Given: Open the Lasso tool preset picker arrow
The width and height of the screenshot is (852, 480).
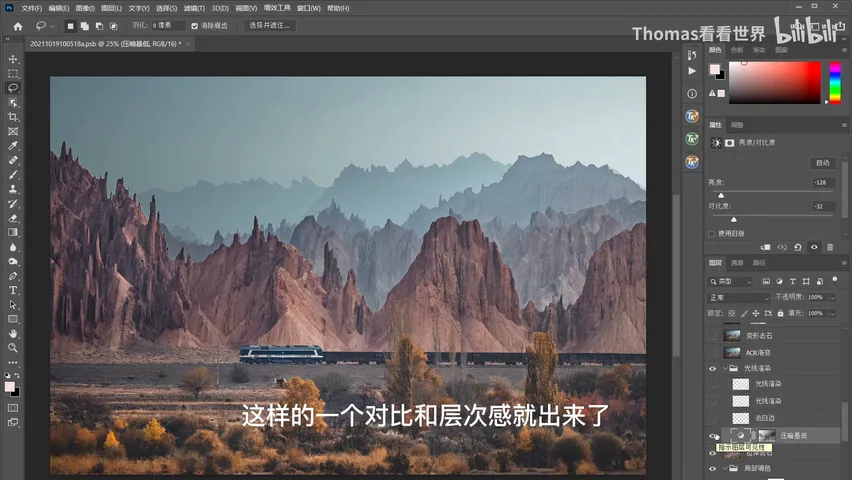Looking at the screenshot, I should coord(52,26).
